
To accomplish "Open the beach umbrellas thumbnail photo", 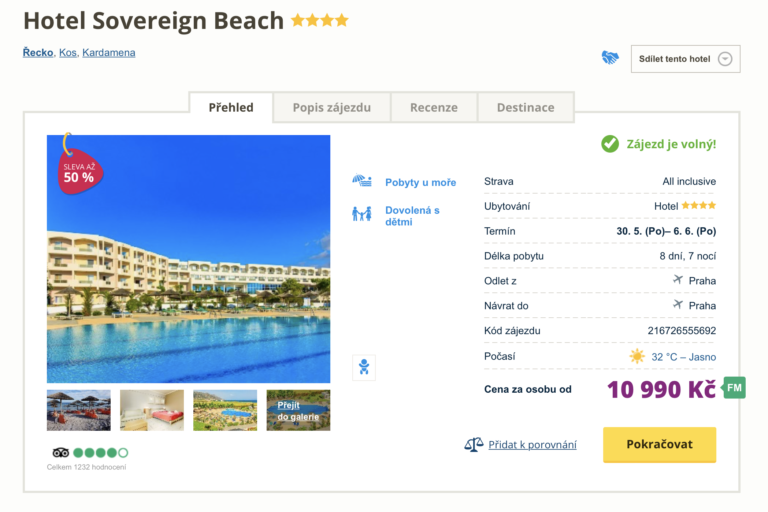I will (79, 410).
